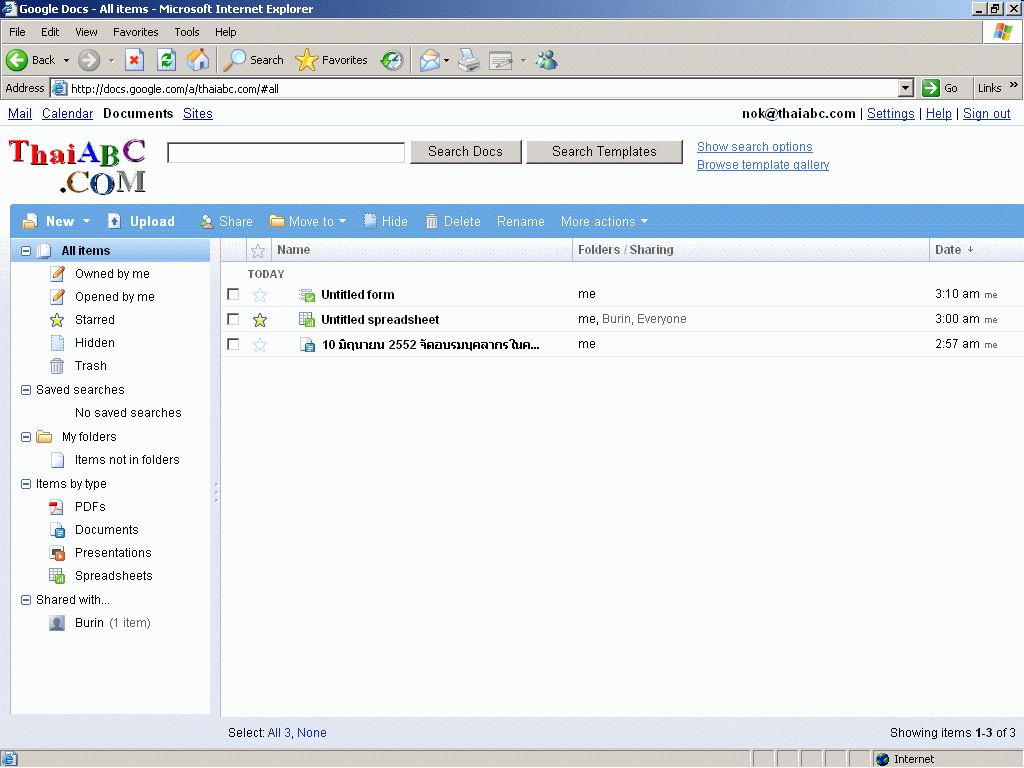Click the docs search text field
1024x768 pixels.
(x=286, y=152)
